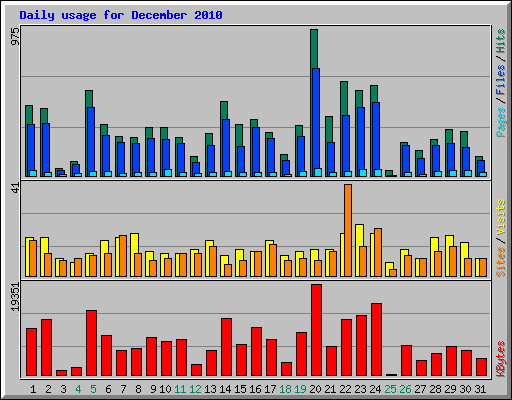The image size is (512, 400).
Task: Click the tallest red KBytes bar for day 20
Action: pyautogui.click(x=316, y=330)
